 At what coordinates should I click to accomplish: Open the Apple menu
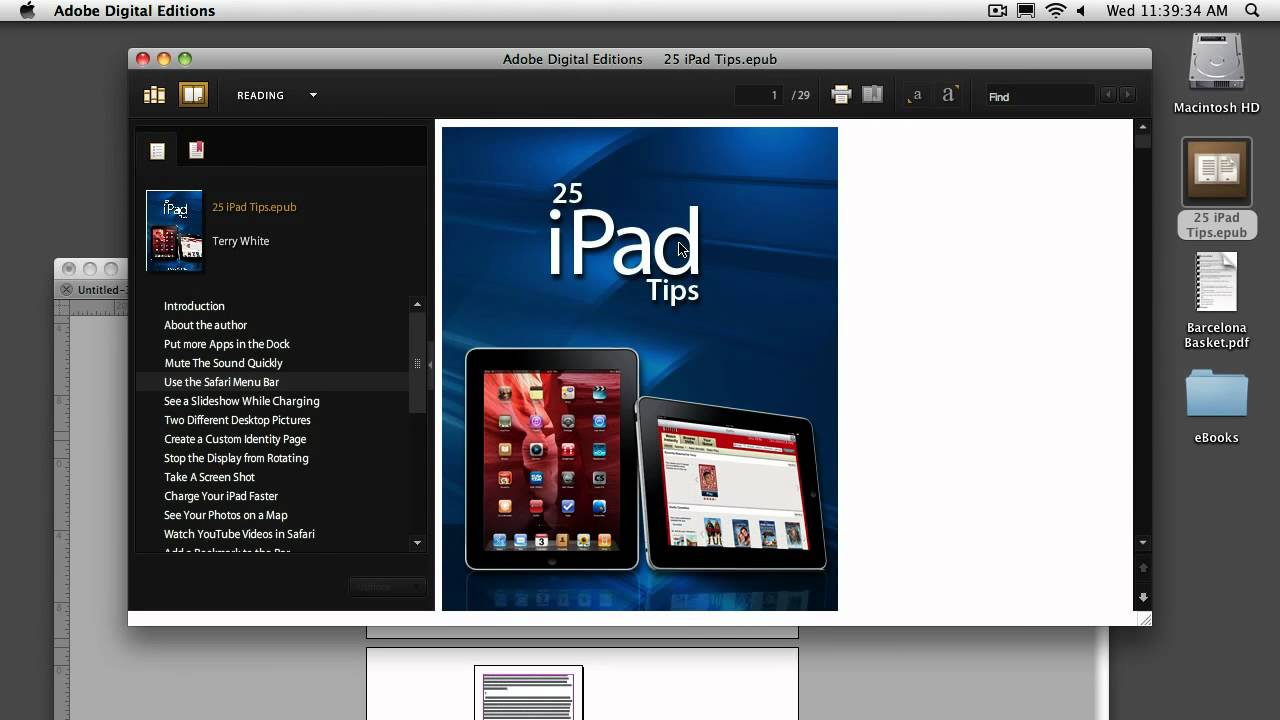27,11
